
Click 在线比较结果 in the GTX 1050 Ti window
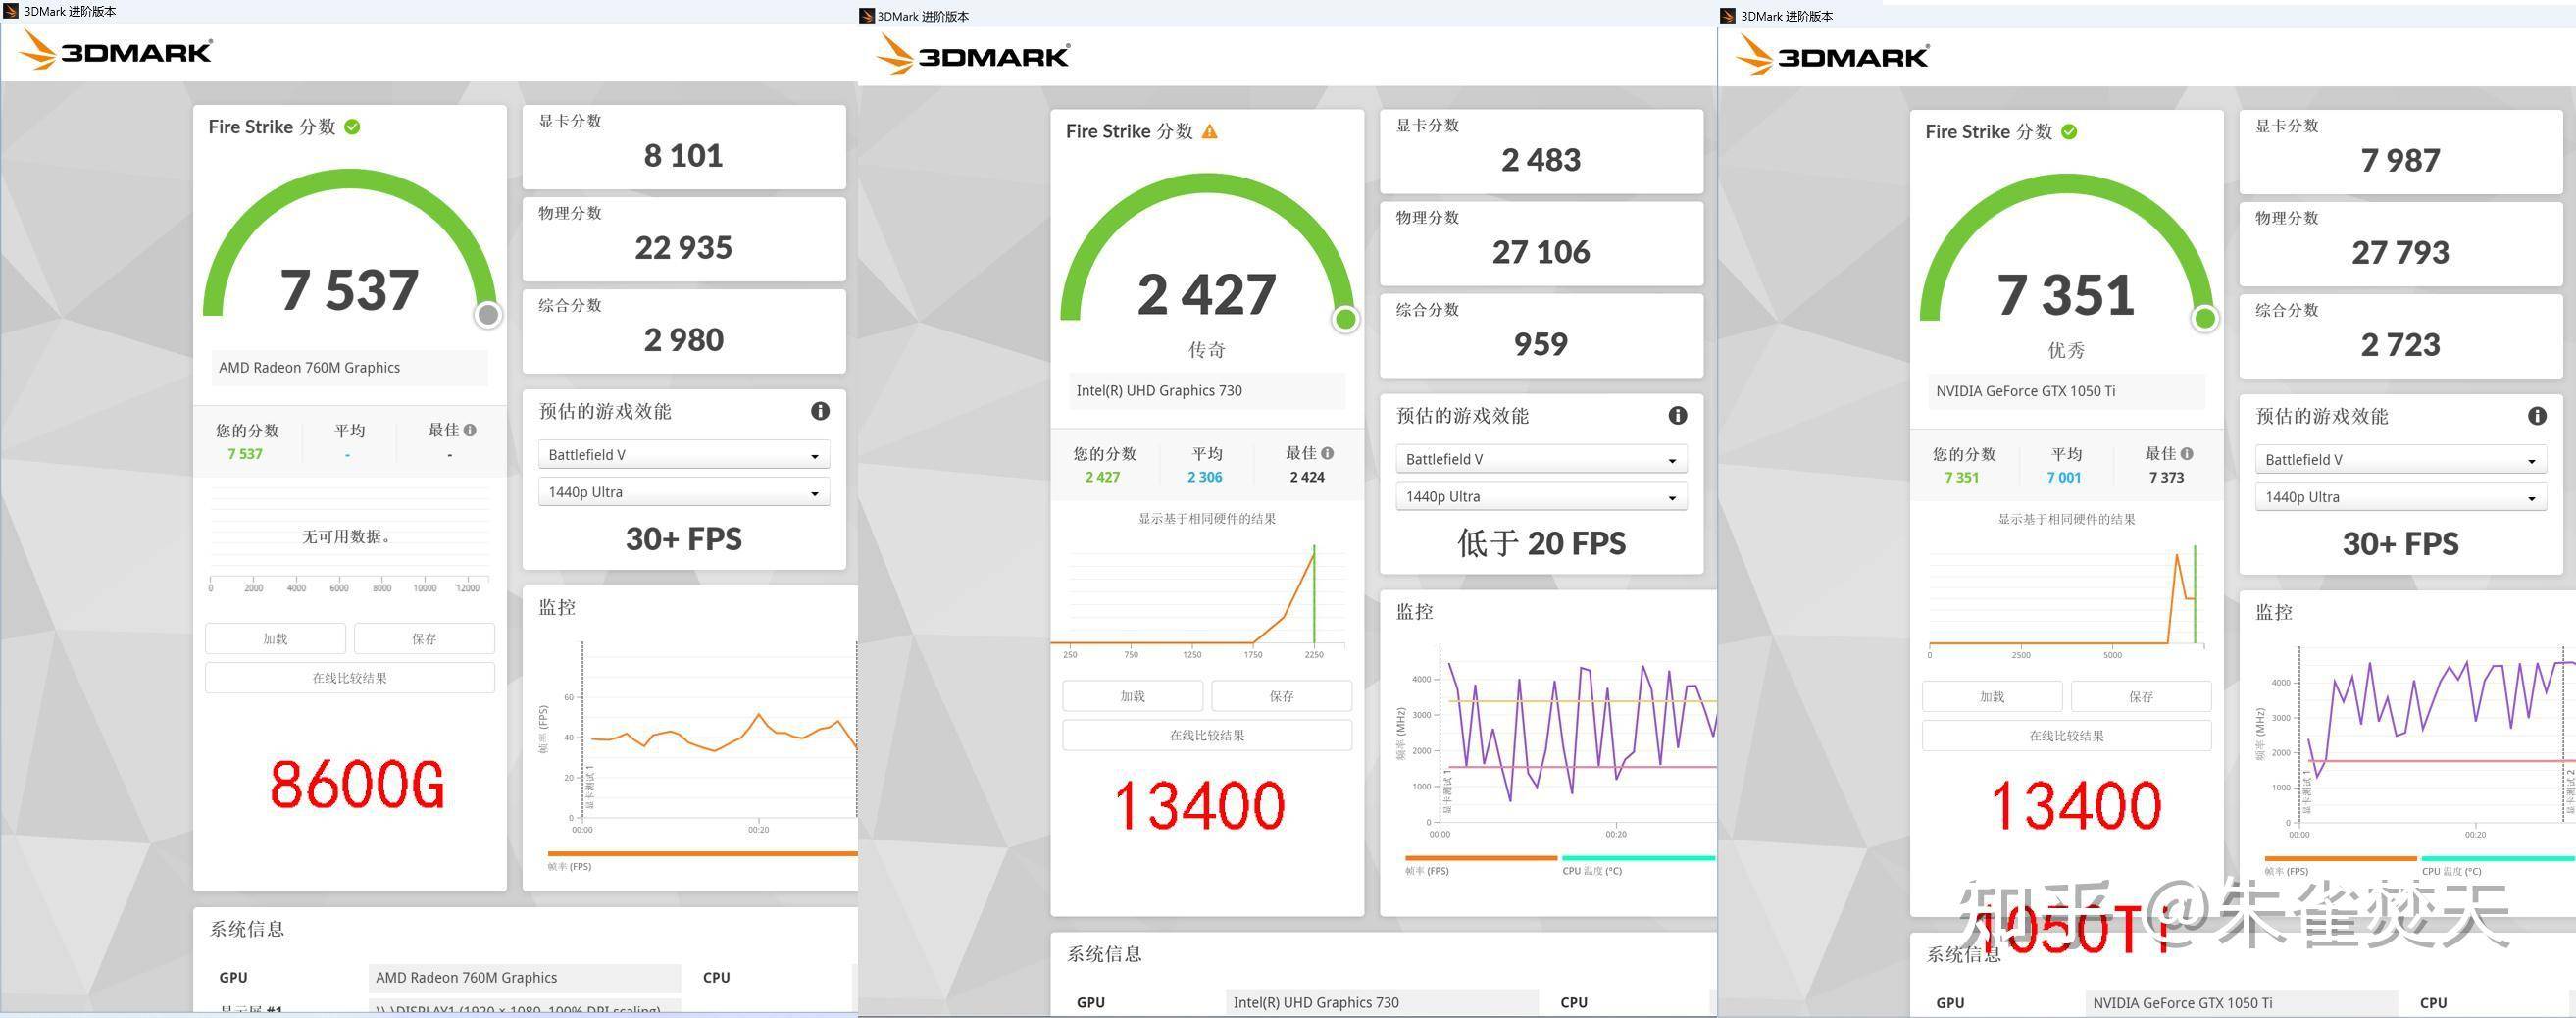pos(2066,735)
